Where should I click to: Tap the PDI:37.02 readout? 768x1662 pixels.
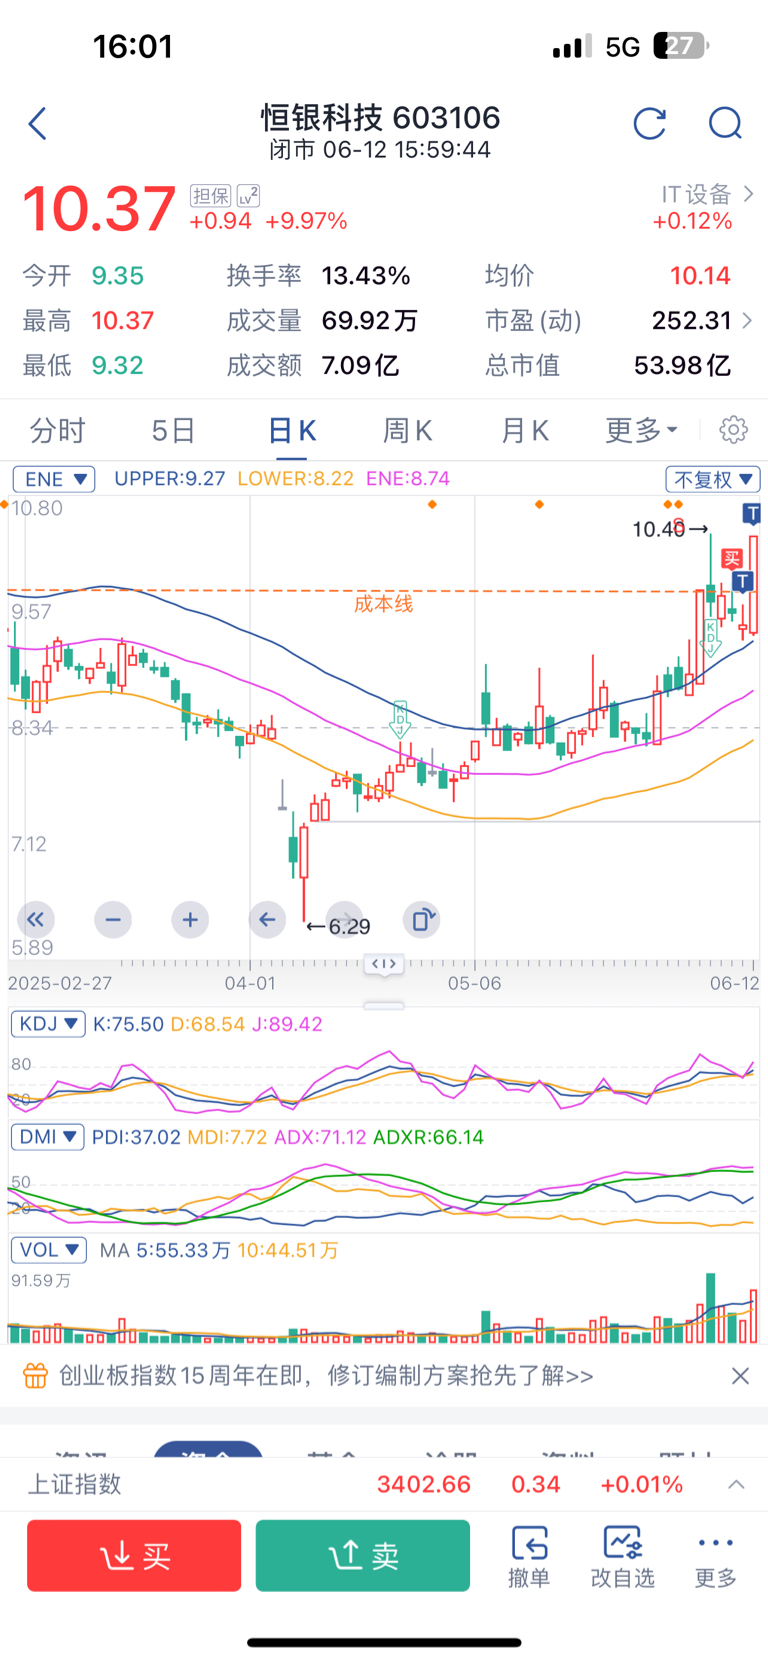pyautogui.click(x=136, y=1137)
